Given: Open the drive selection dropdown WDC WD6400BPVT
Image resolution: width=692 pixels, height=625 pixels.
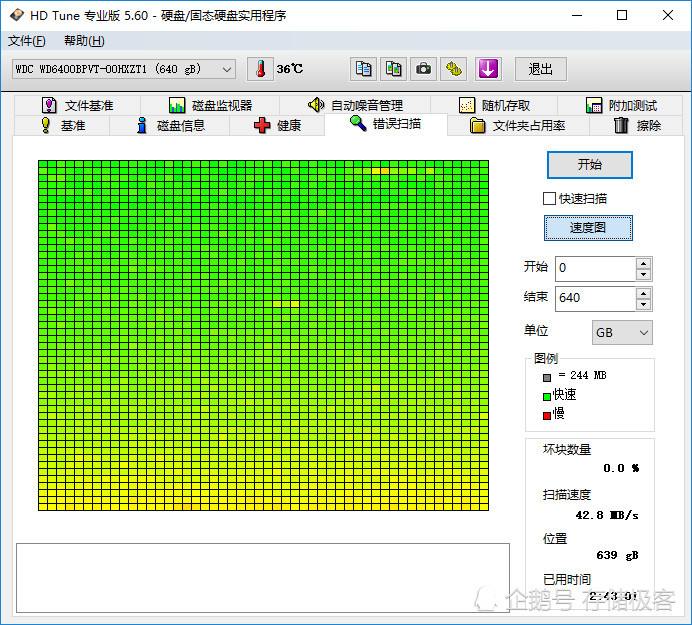Looking at the screenshot, I should pyautogui.click(x=124, y=69).
